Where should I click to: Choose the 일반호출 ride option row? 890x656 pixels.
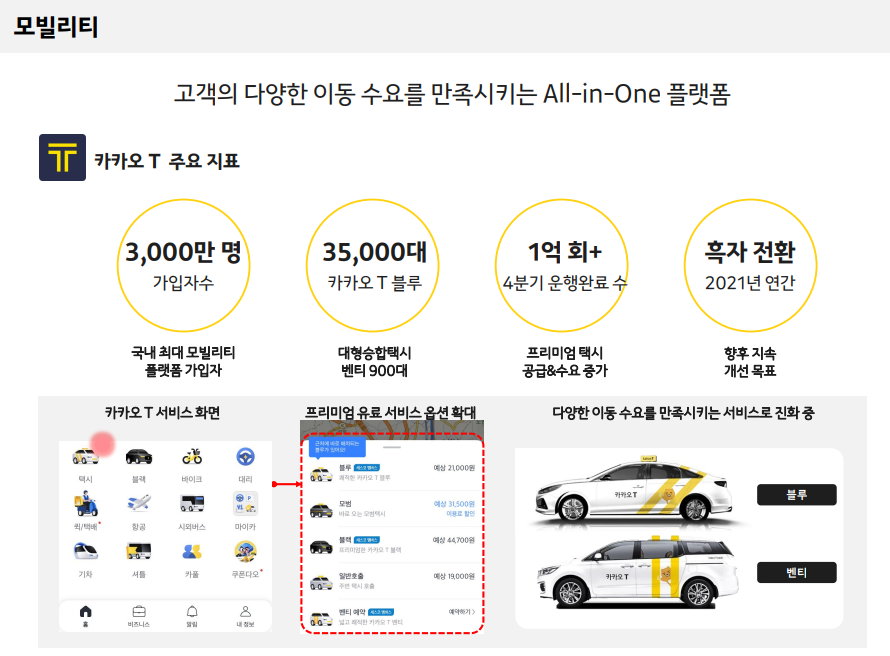(x=392, y=581)
